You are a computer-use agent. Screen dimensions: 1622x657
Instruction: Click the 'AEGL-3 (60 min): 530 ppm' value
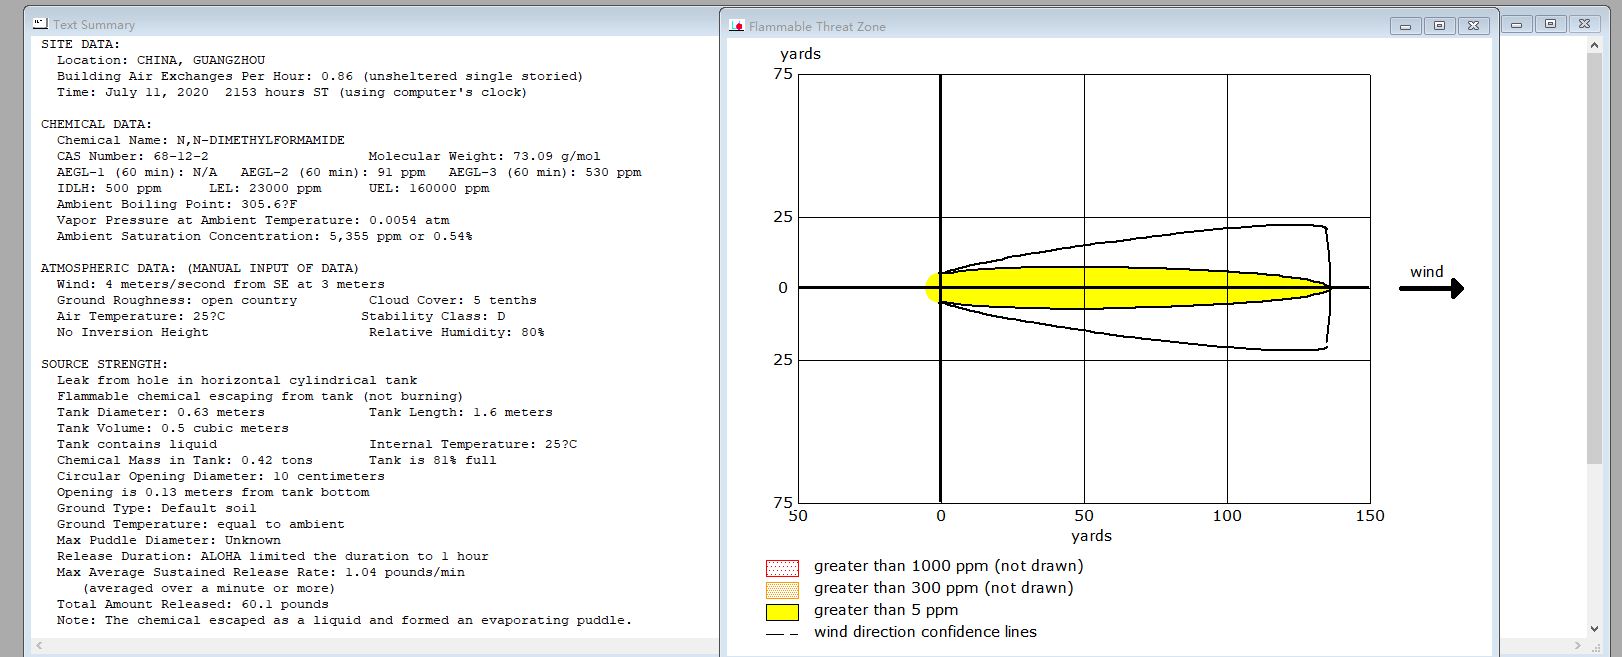coord(545,172)
